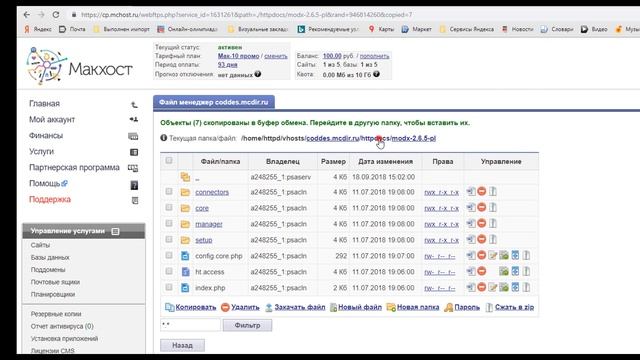Open Поддержка in the left menu

point(50,199)
